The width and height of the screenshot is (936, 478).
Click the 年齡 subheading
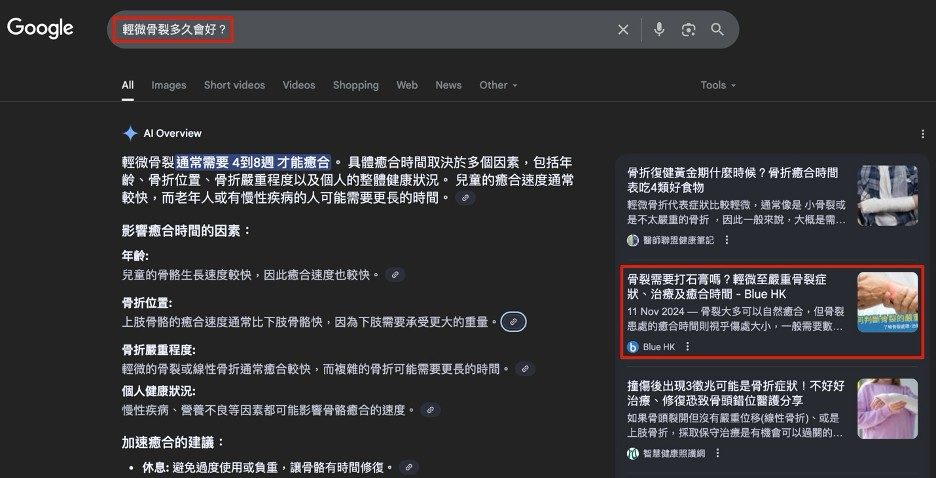pyautogui.click(x=135, y=256)
